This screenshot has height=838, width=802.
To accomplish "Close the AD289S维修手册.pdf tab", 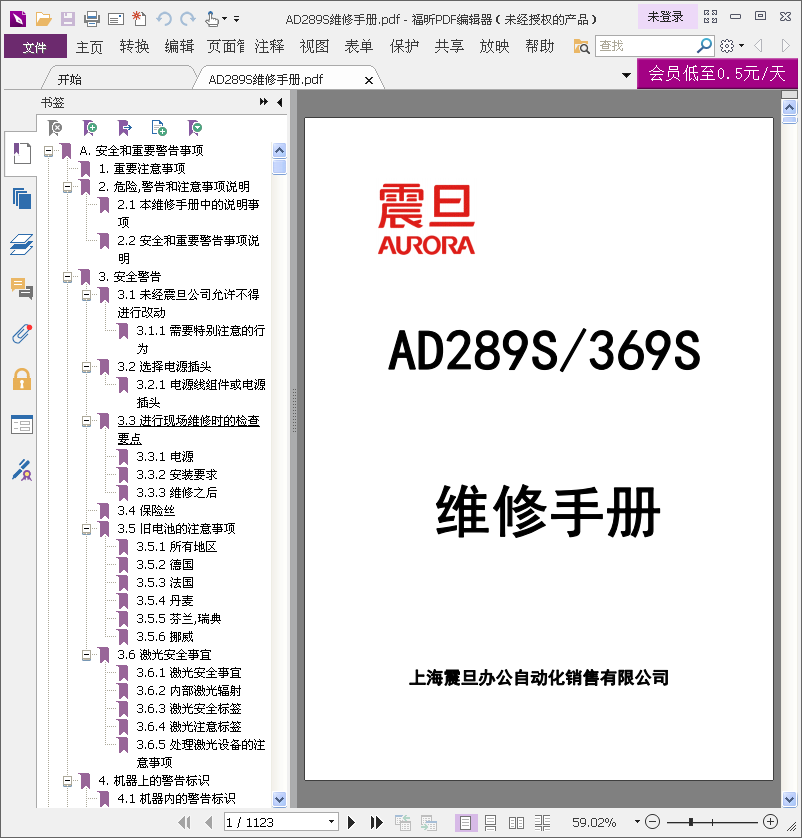I will tap(369, 80).
